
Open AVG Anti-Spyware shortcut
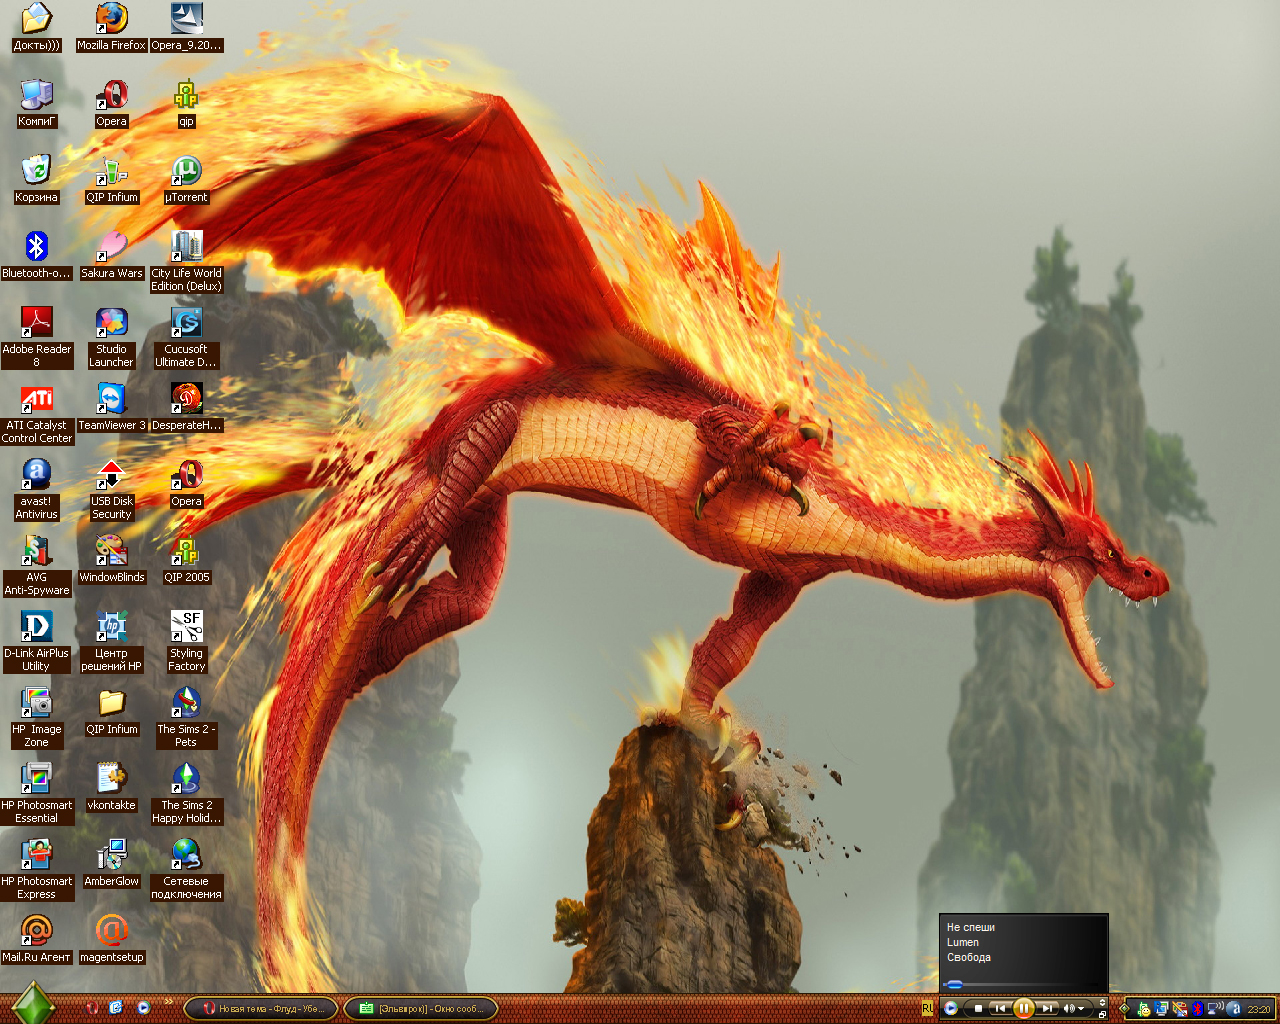(x=36, y=566)
